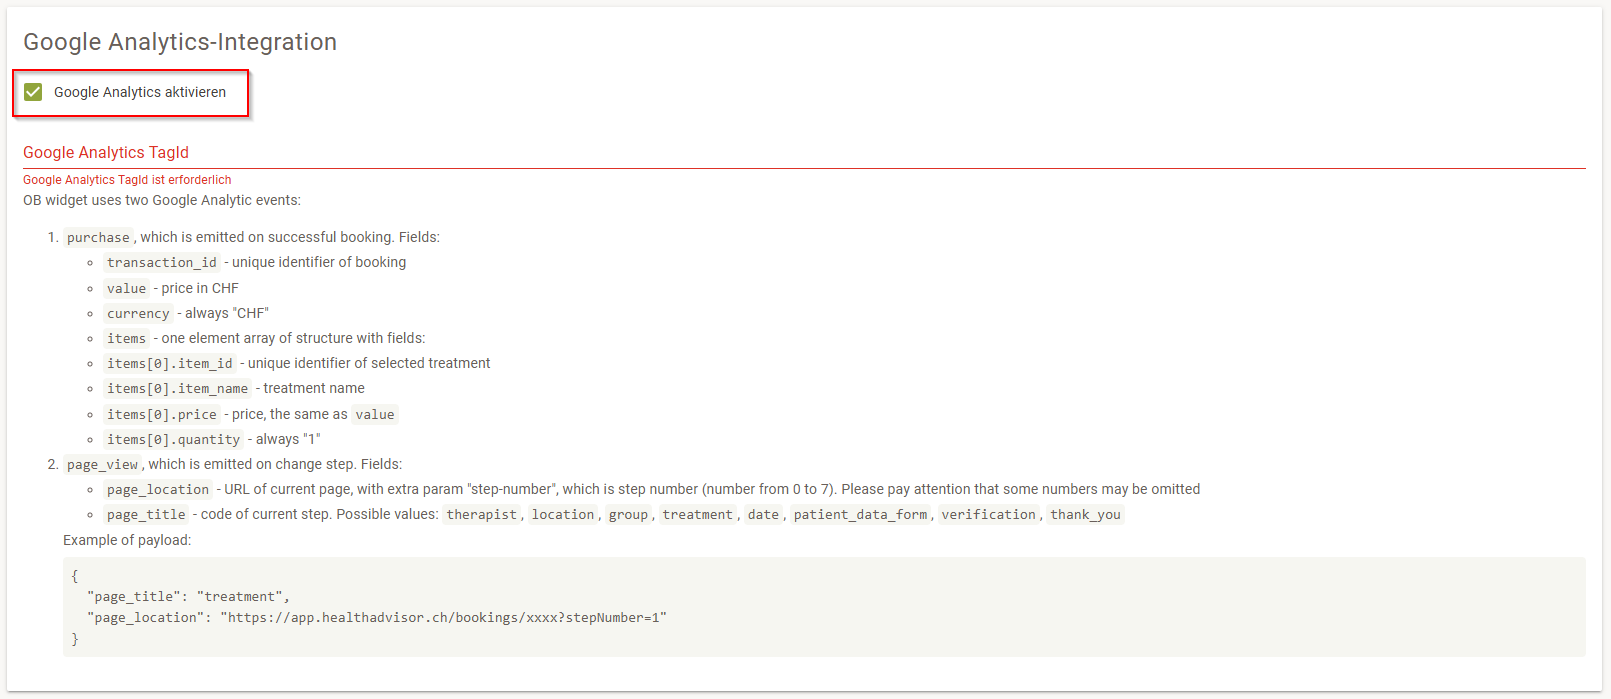1611x699 pixels.
Task: Click the 'items[0].item_name' field code
Action: (177, 388)
